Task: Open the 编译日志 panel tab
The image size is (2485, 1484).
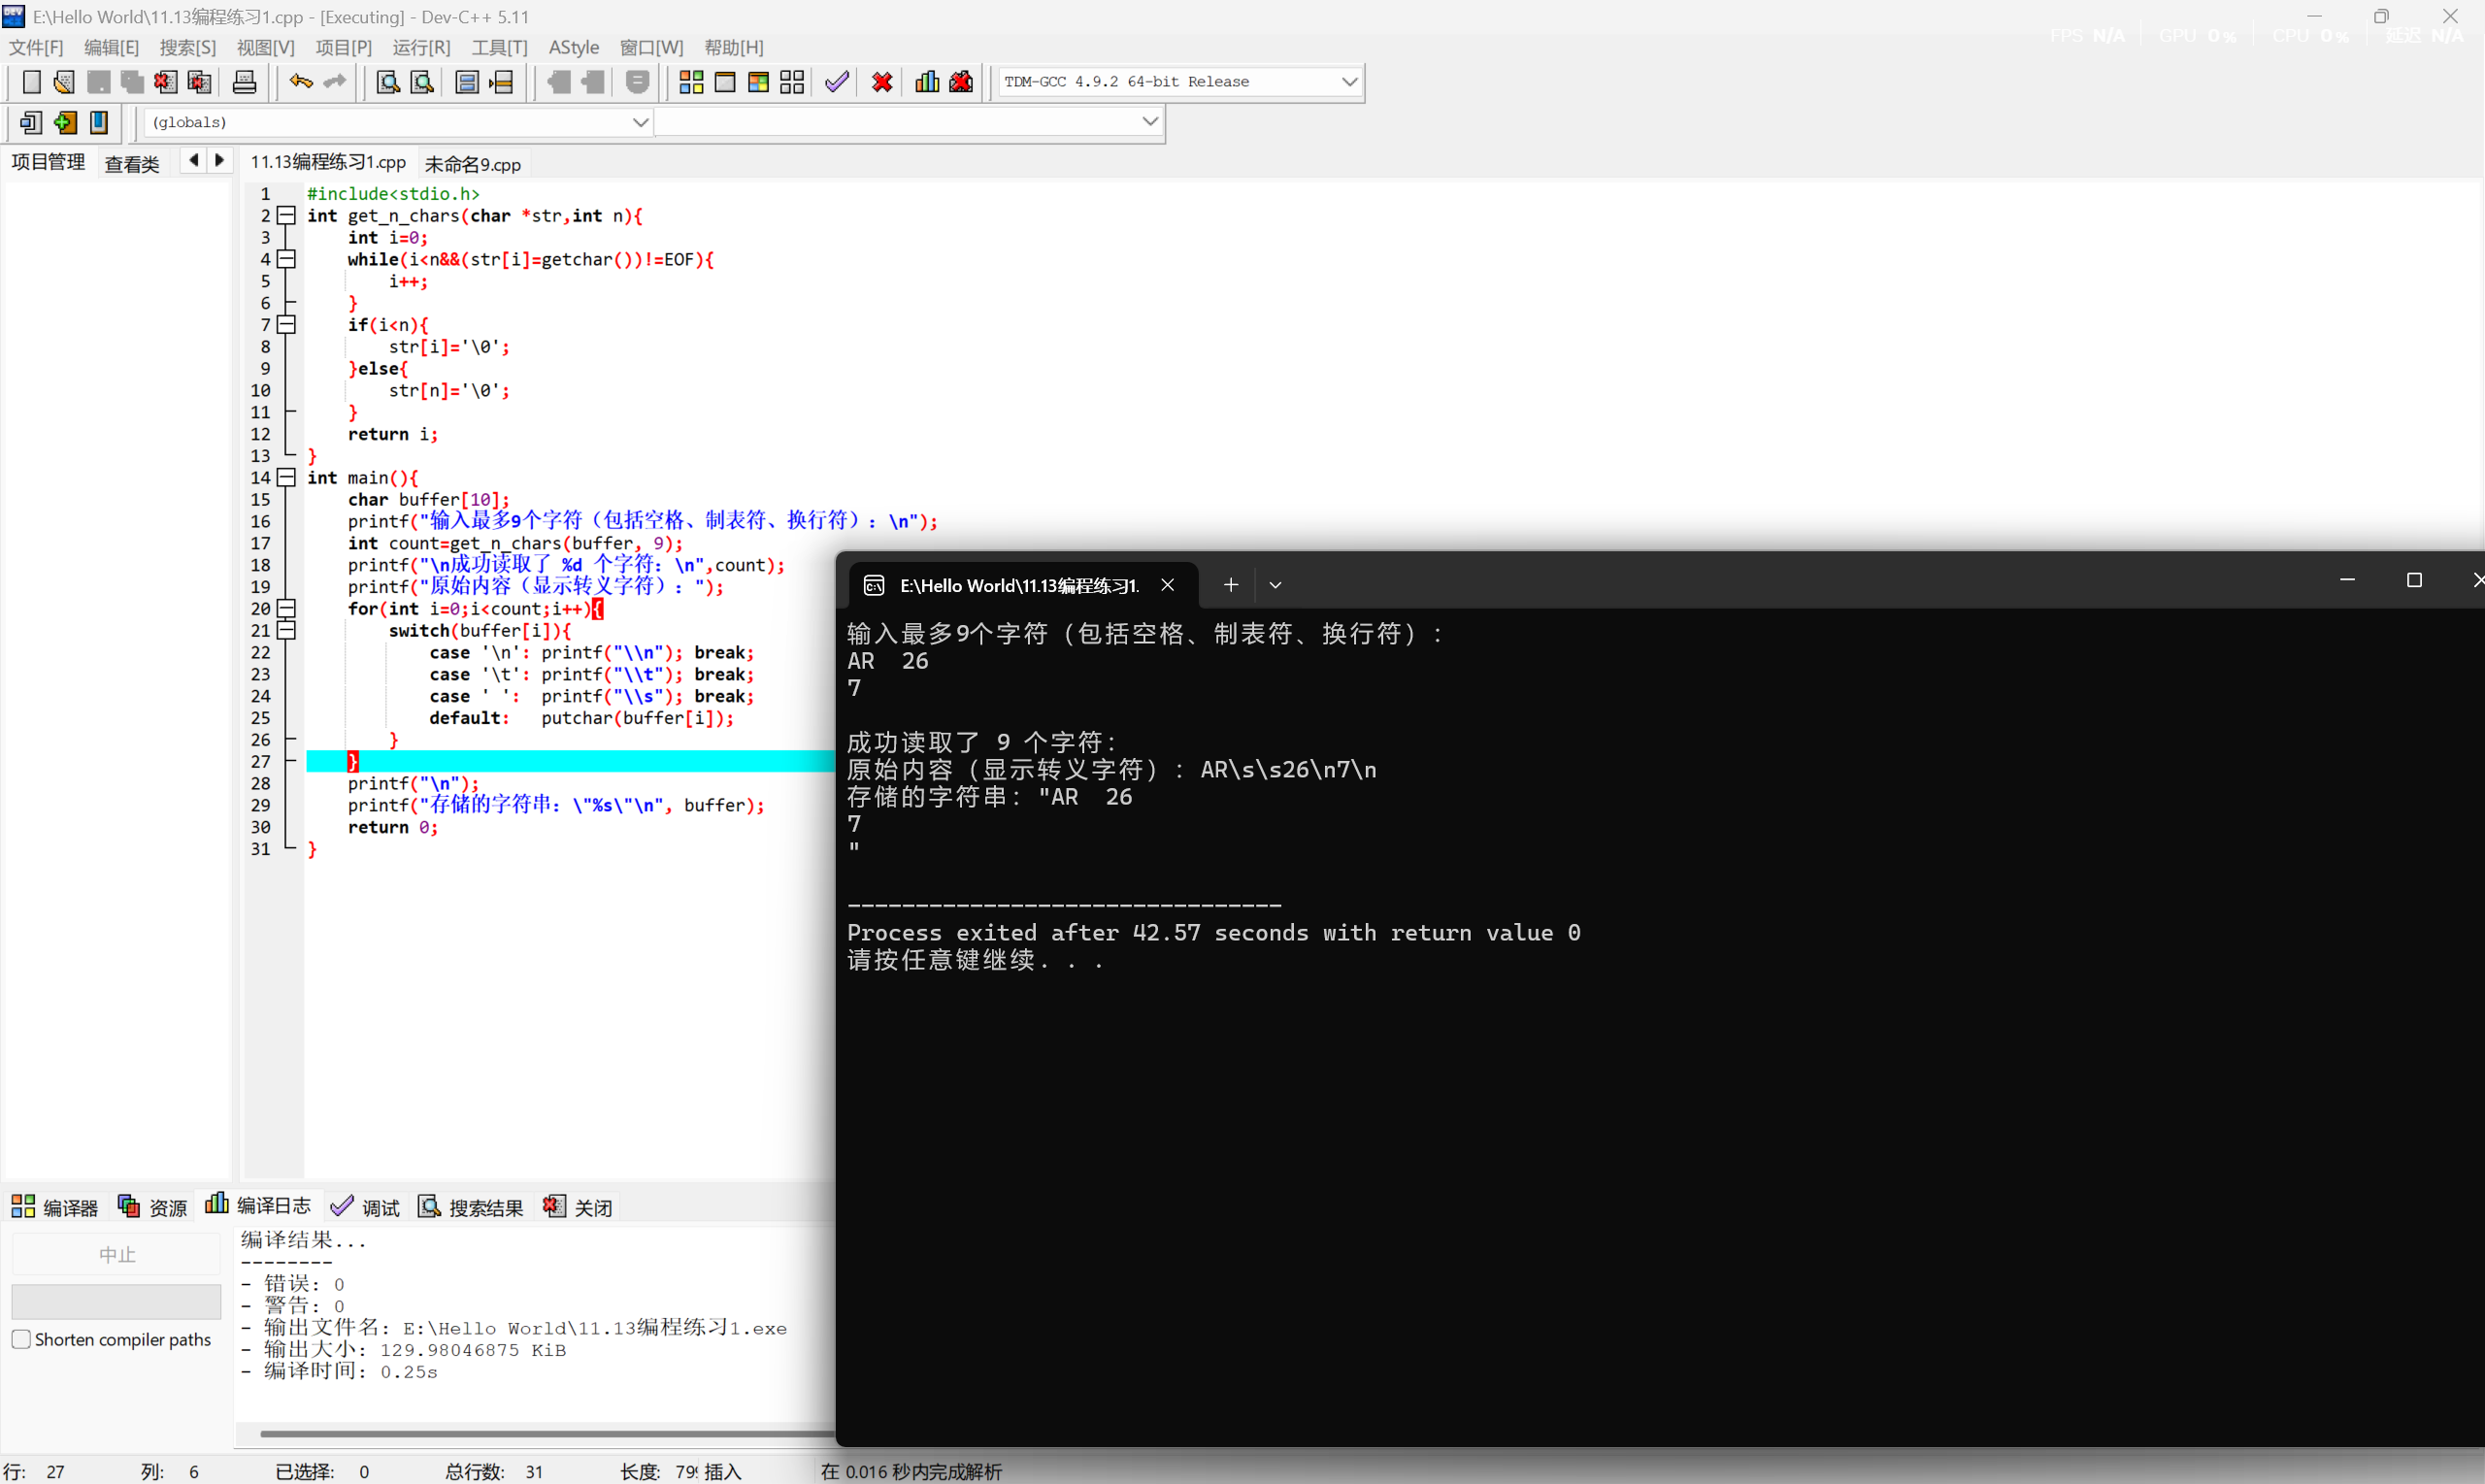Action: 258,1206
